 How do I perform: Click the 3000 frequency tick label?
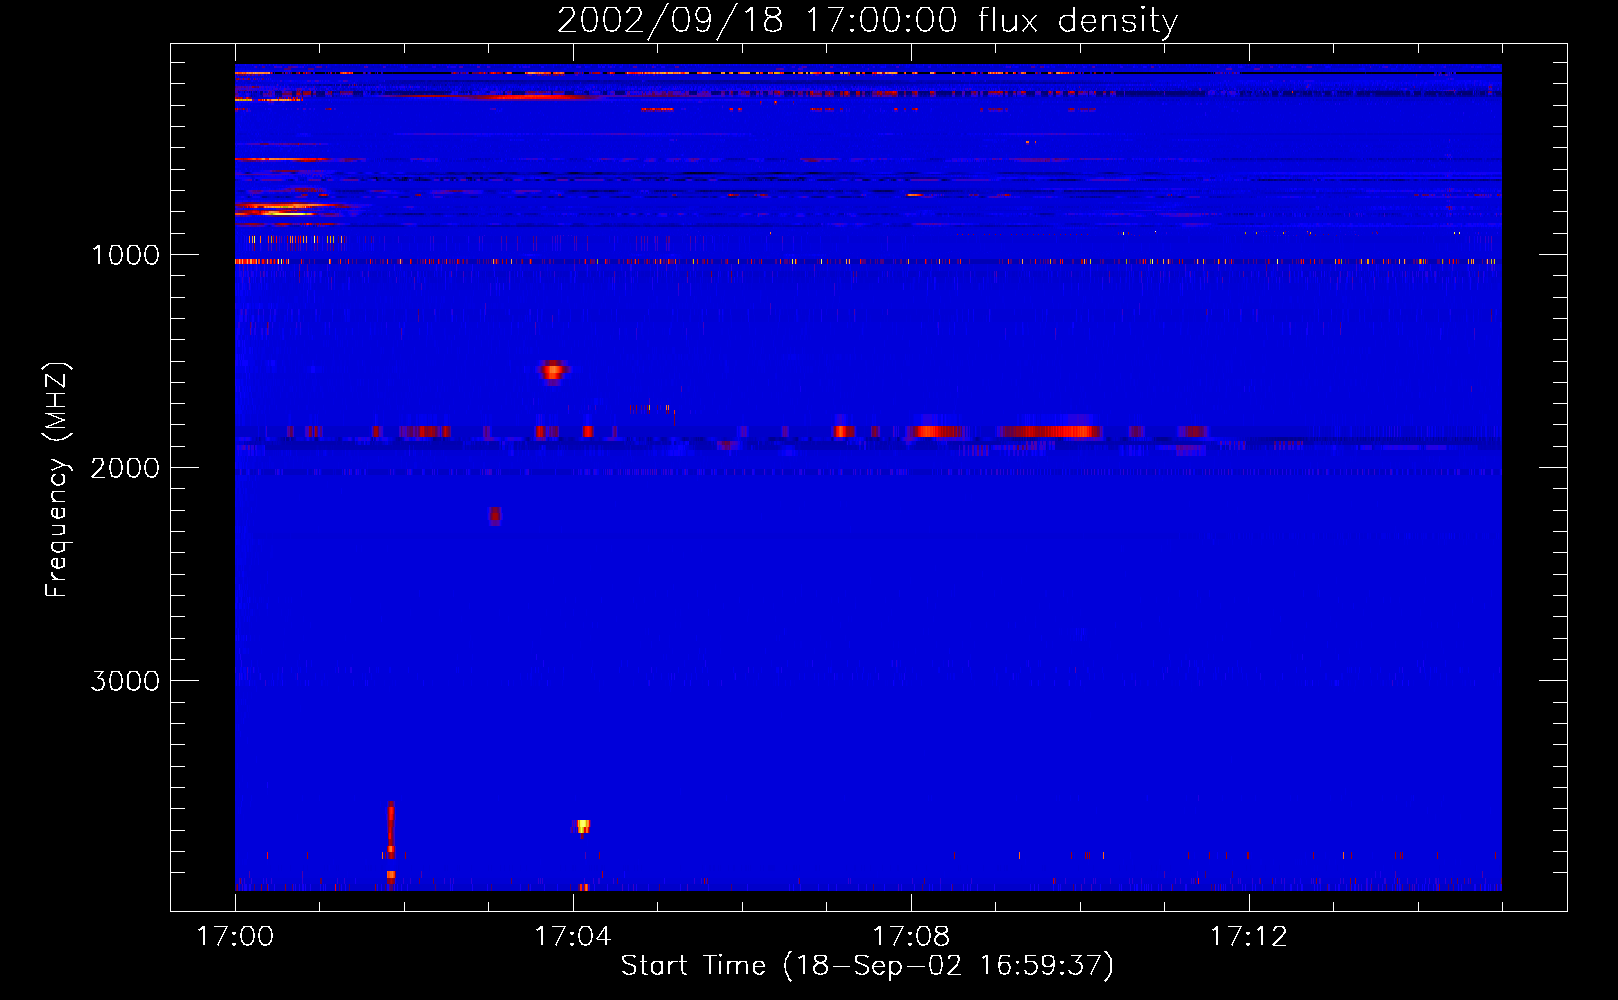125,681
